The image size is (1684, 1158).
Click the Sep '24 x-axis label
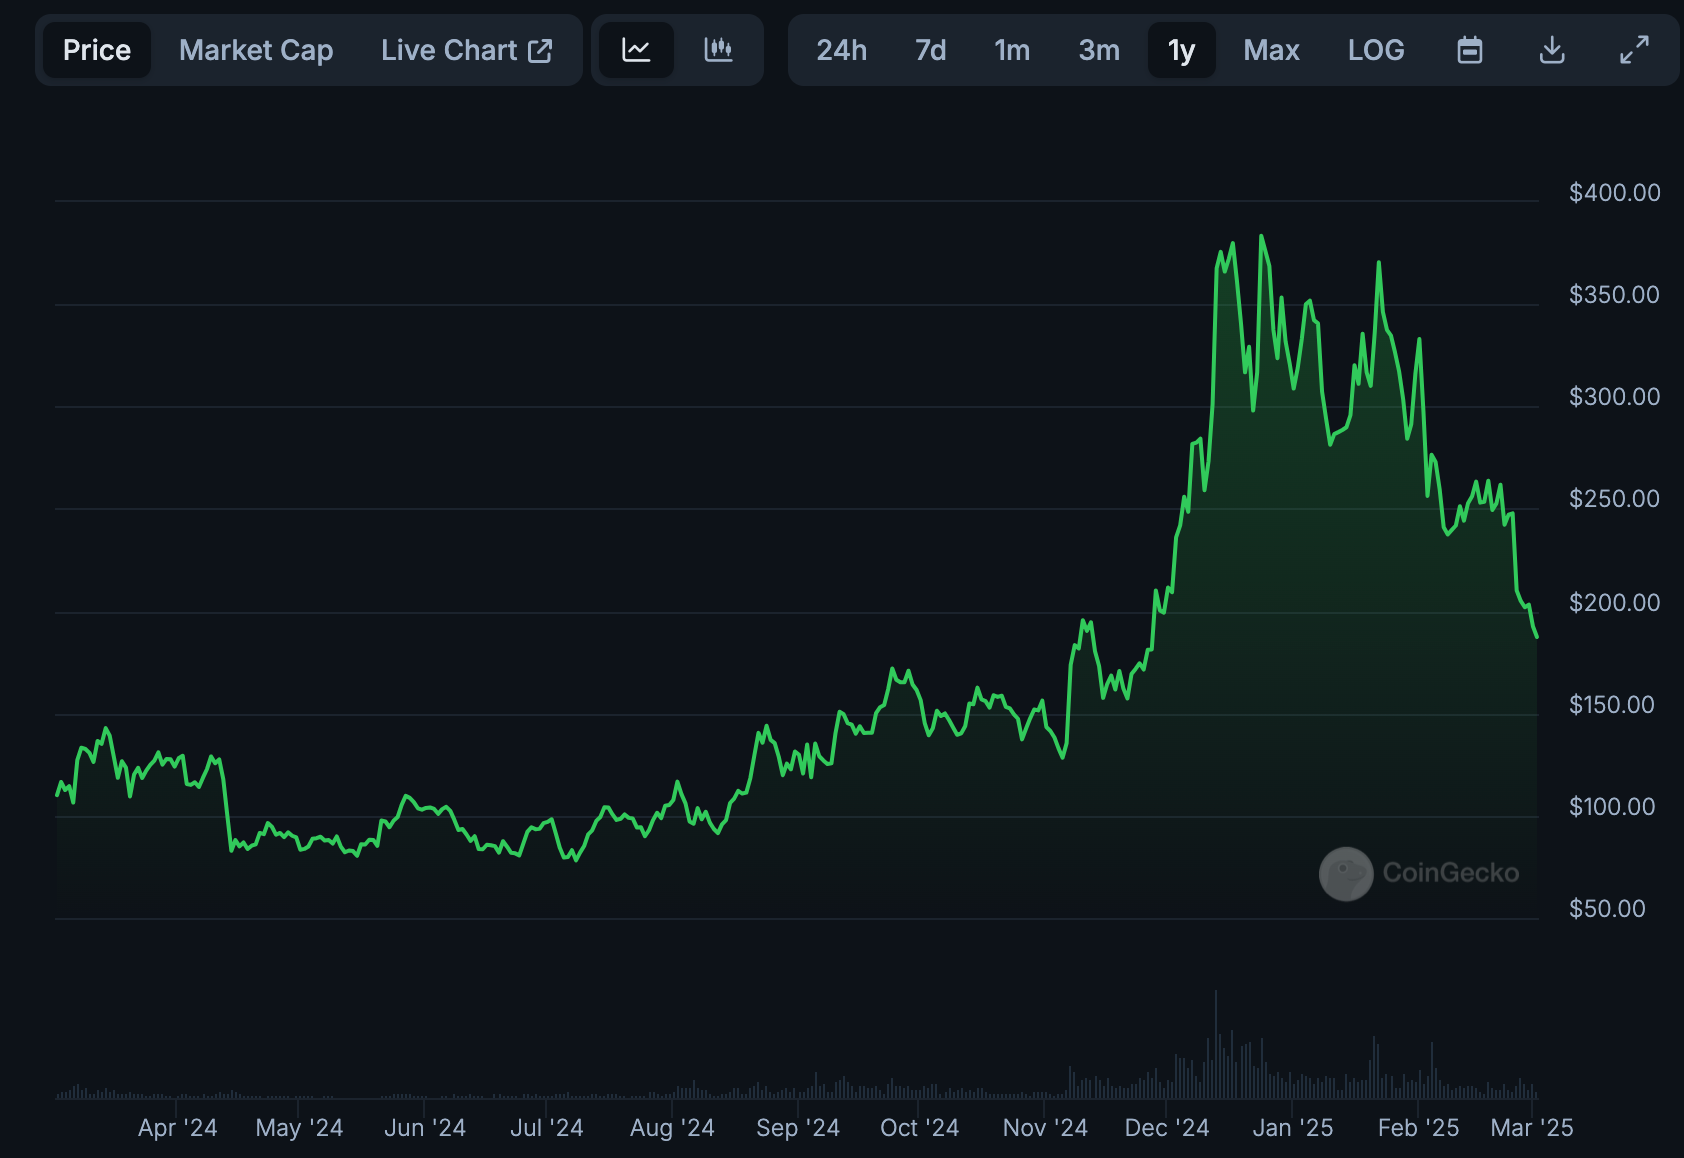[798, 1128]
